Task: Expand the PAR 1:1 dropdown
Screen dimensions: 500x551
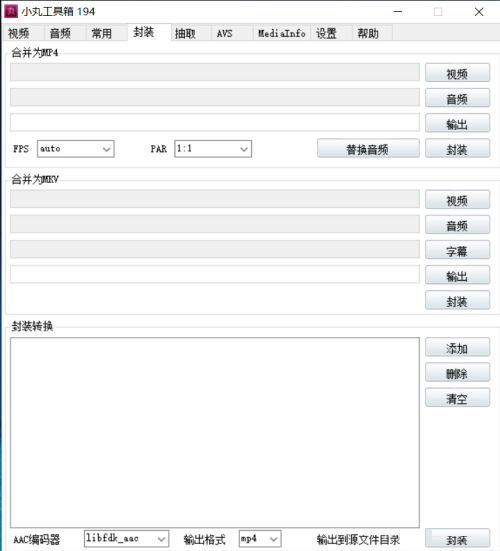Action: 213,149
